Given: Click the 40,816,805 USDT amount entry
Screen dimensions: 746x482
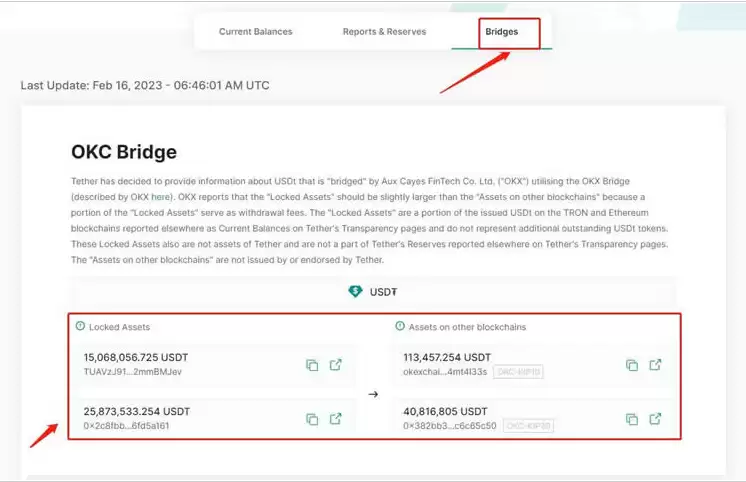Looking at the screenshot, I should tap(446, 411).
